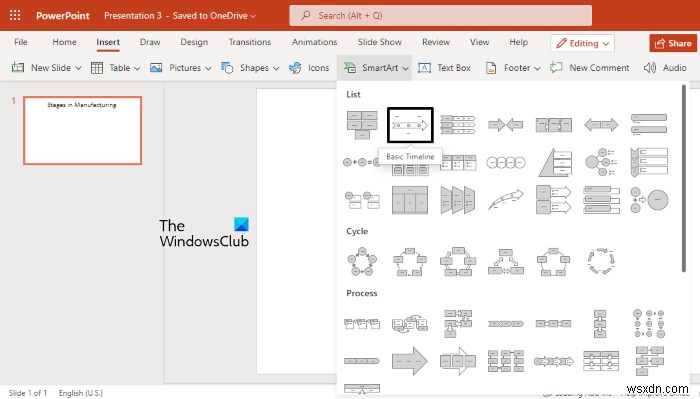This screenshot has height=399, width=700.
Task: Choose the Opposing Arrows list layout
Action: pos(505,125)
